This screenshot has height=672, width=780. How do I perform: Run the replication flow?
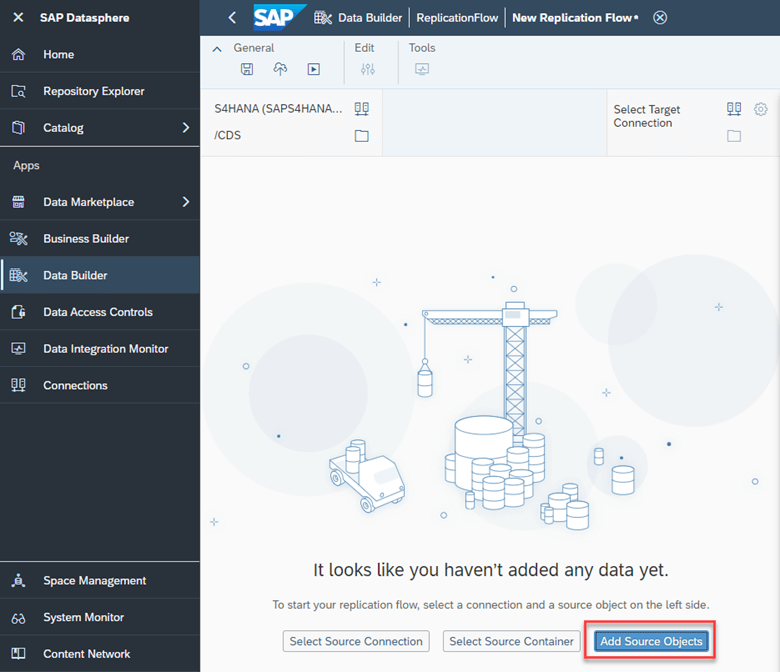tap(313, 69)
